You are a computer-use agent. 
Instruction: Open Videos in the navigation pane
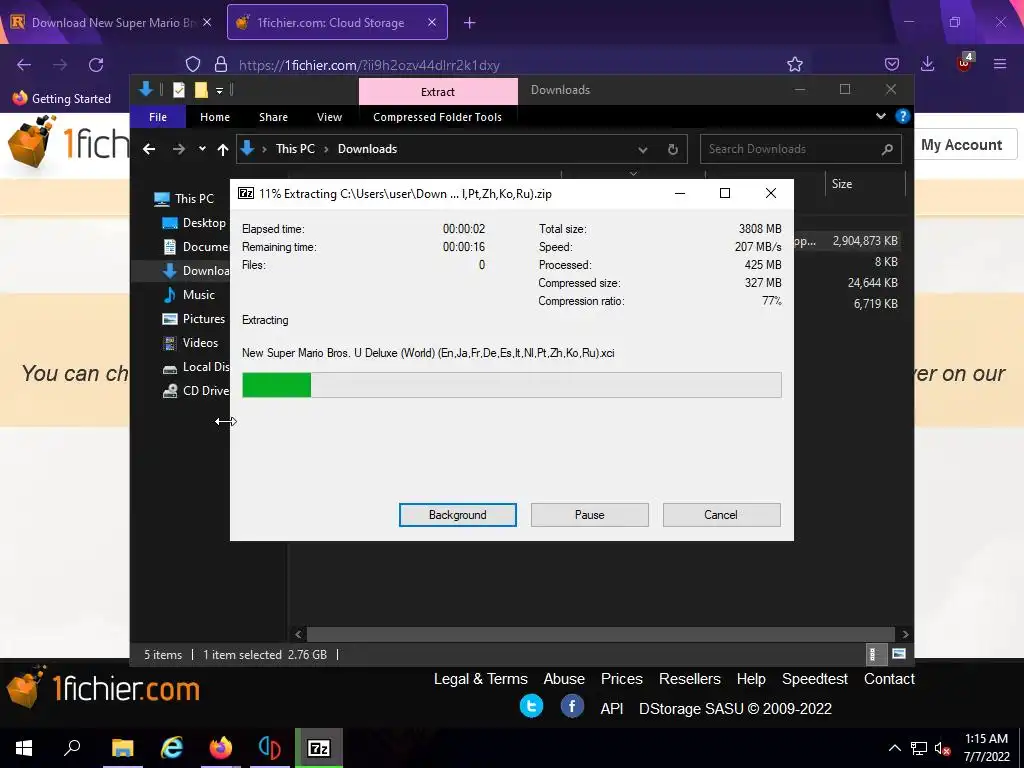tap(190, 343)
